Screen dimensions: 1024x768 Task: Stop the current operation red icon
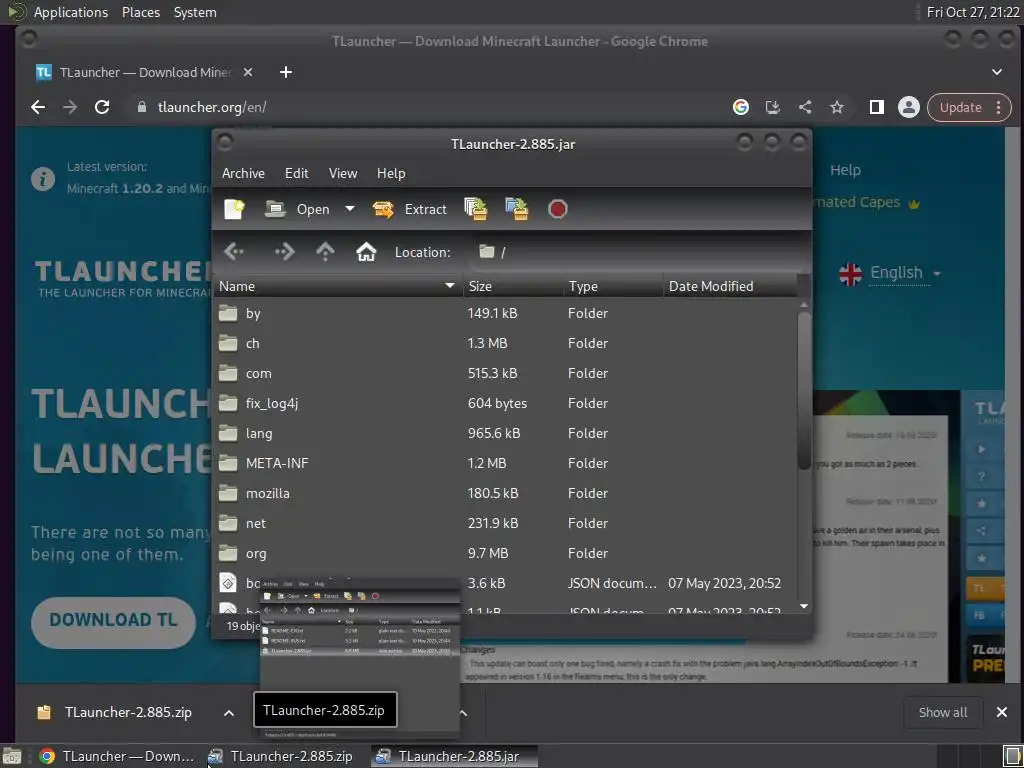557,209
